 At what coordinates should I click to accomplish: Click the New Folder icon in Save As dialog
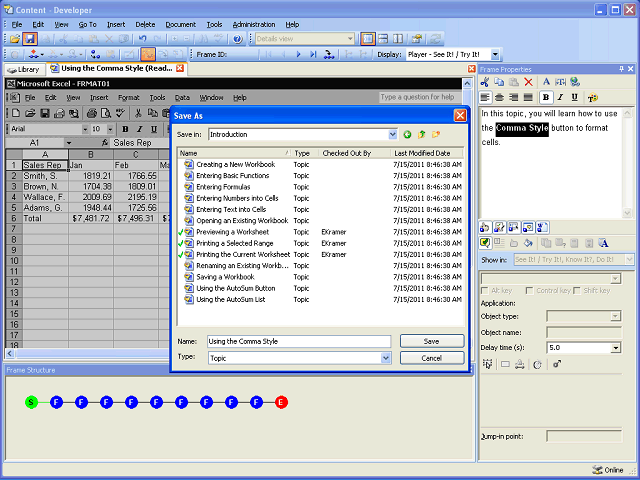(436, 134)
